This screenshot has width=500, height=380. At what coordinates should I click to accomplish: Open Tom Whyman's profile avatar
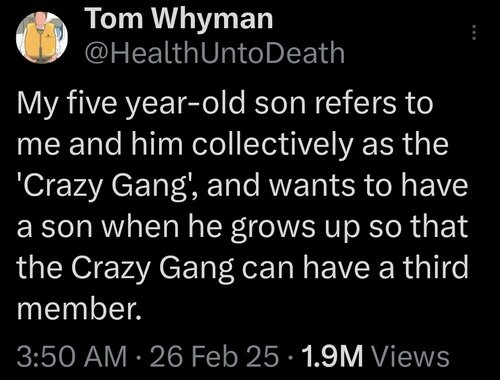42,37
